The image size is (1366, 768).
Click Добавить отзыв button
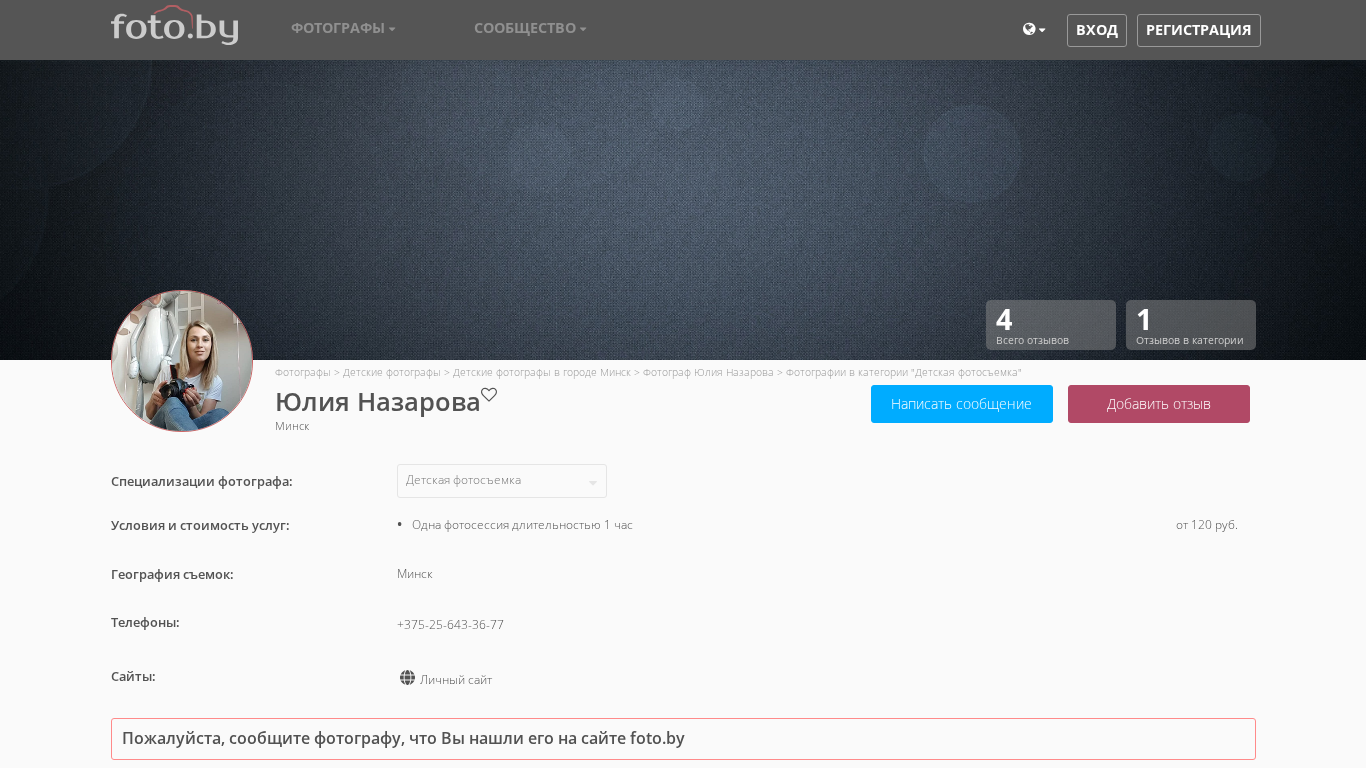1158,404
